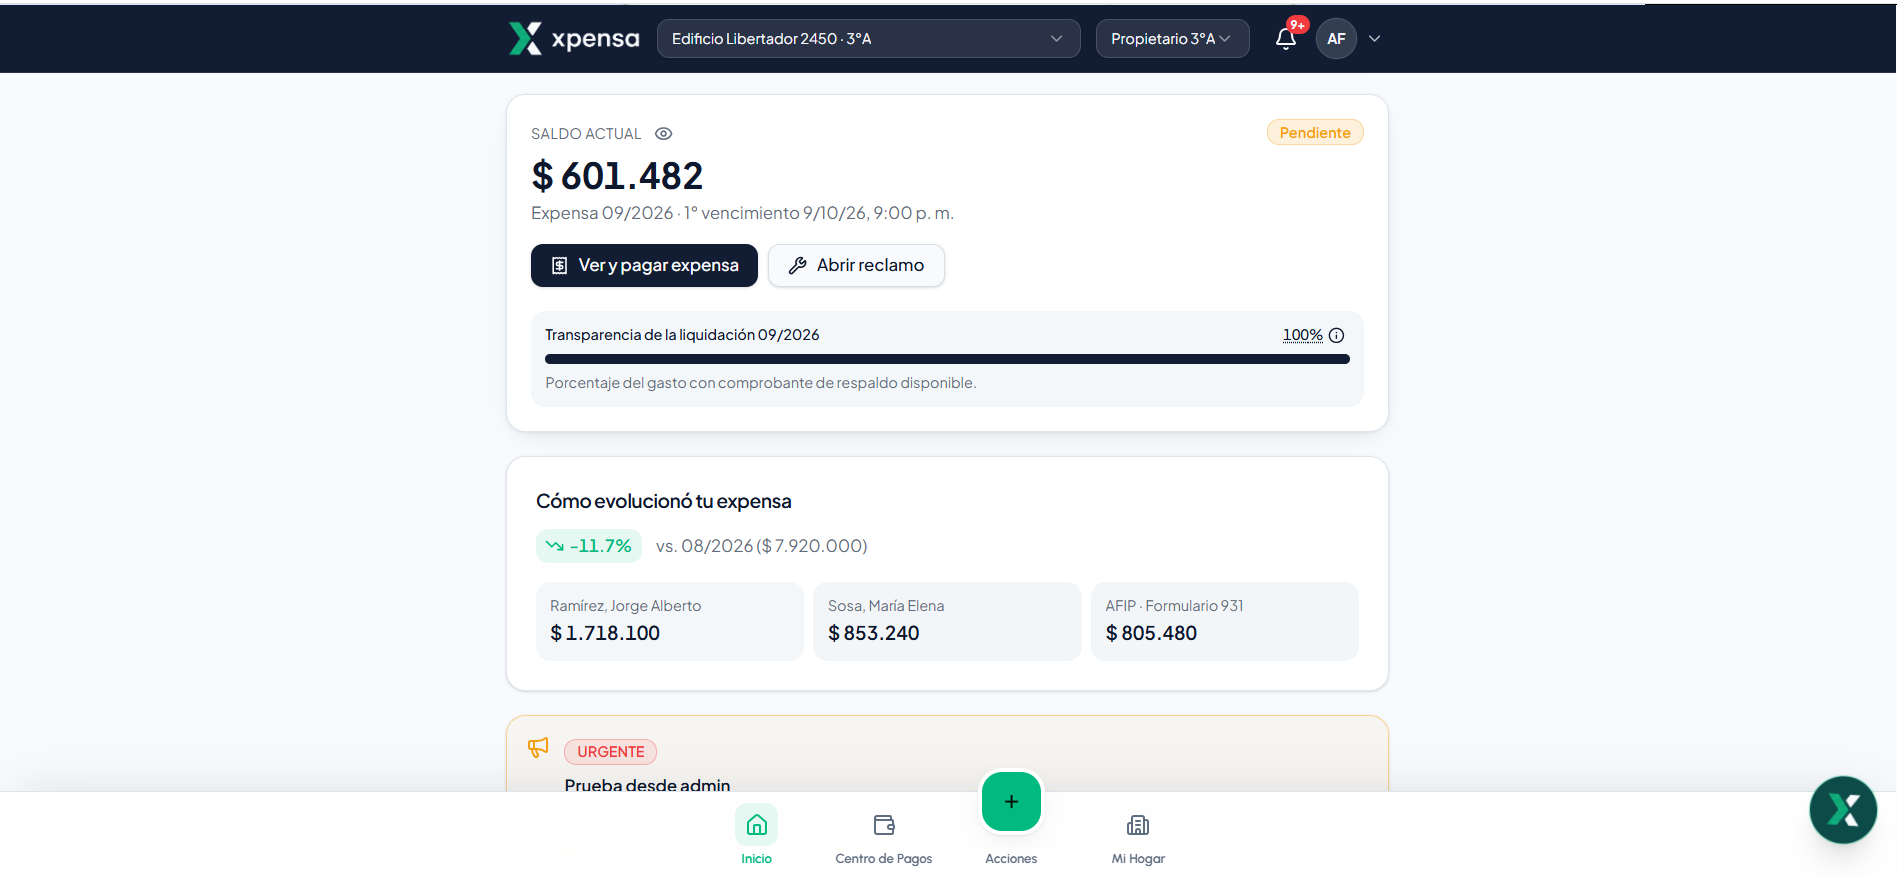Click the $ 601.482 balance amount

pos(617,176)
